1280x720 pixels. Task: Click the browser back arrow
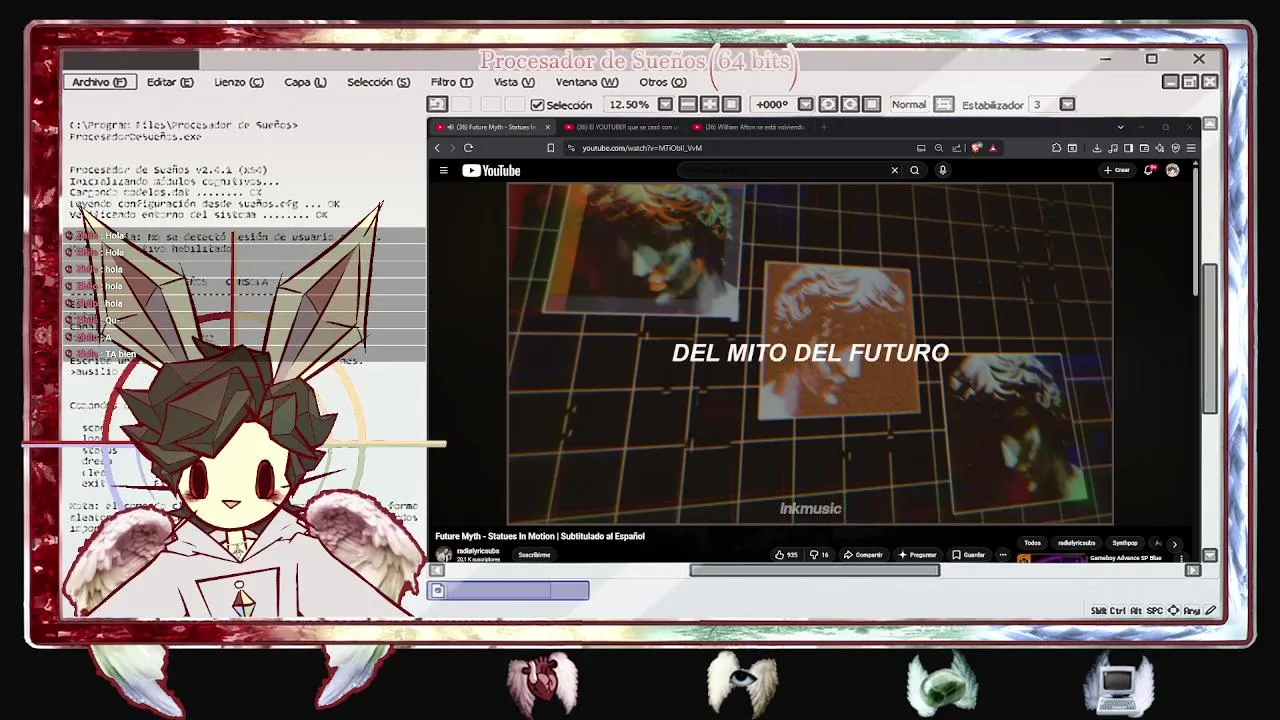pos(437,148)
